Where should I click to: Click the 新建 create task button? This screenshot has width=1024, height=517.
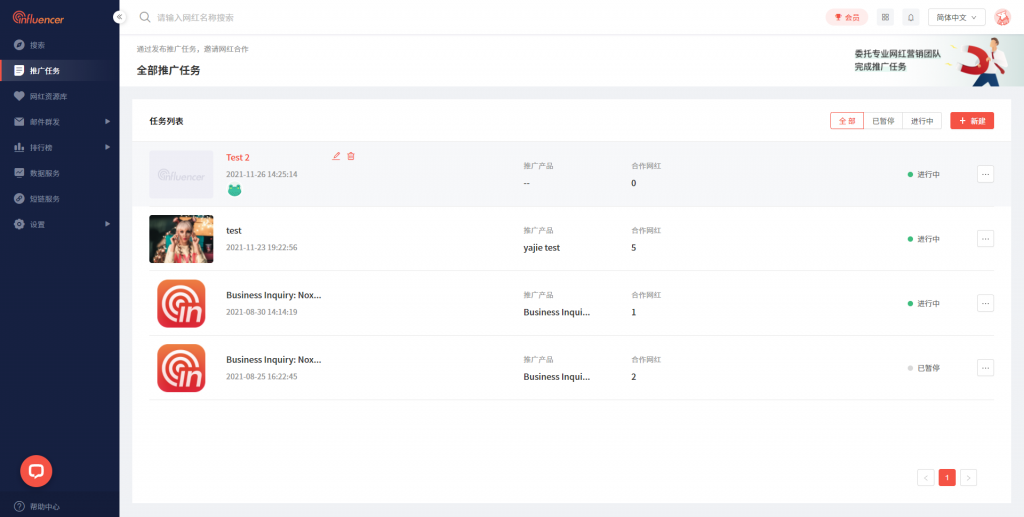click(x=972, y=121)
